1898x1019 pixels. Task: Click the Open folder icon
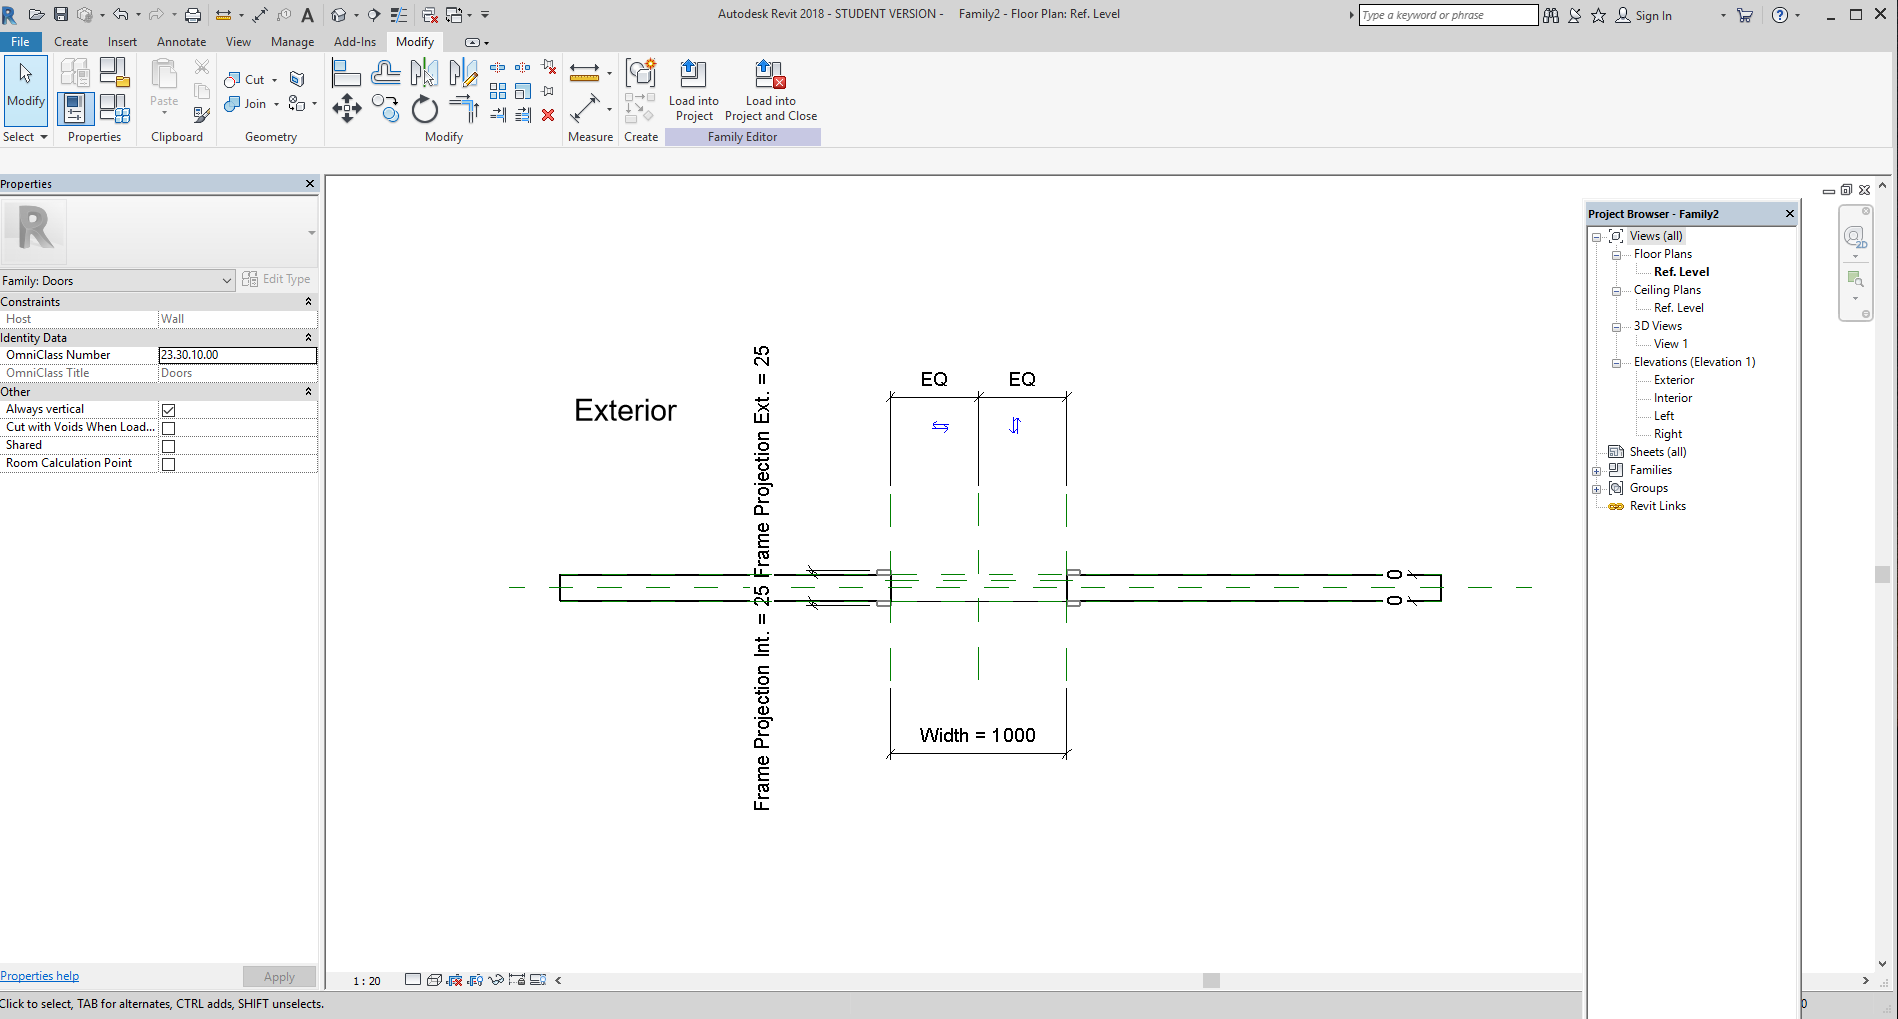coord(36,15)
